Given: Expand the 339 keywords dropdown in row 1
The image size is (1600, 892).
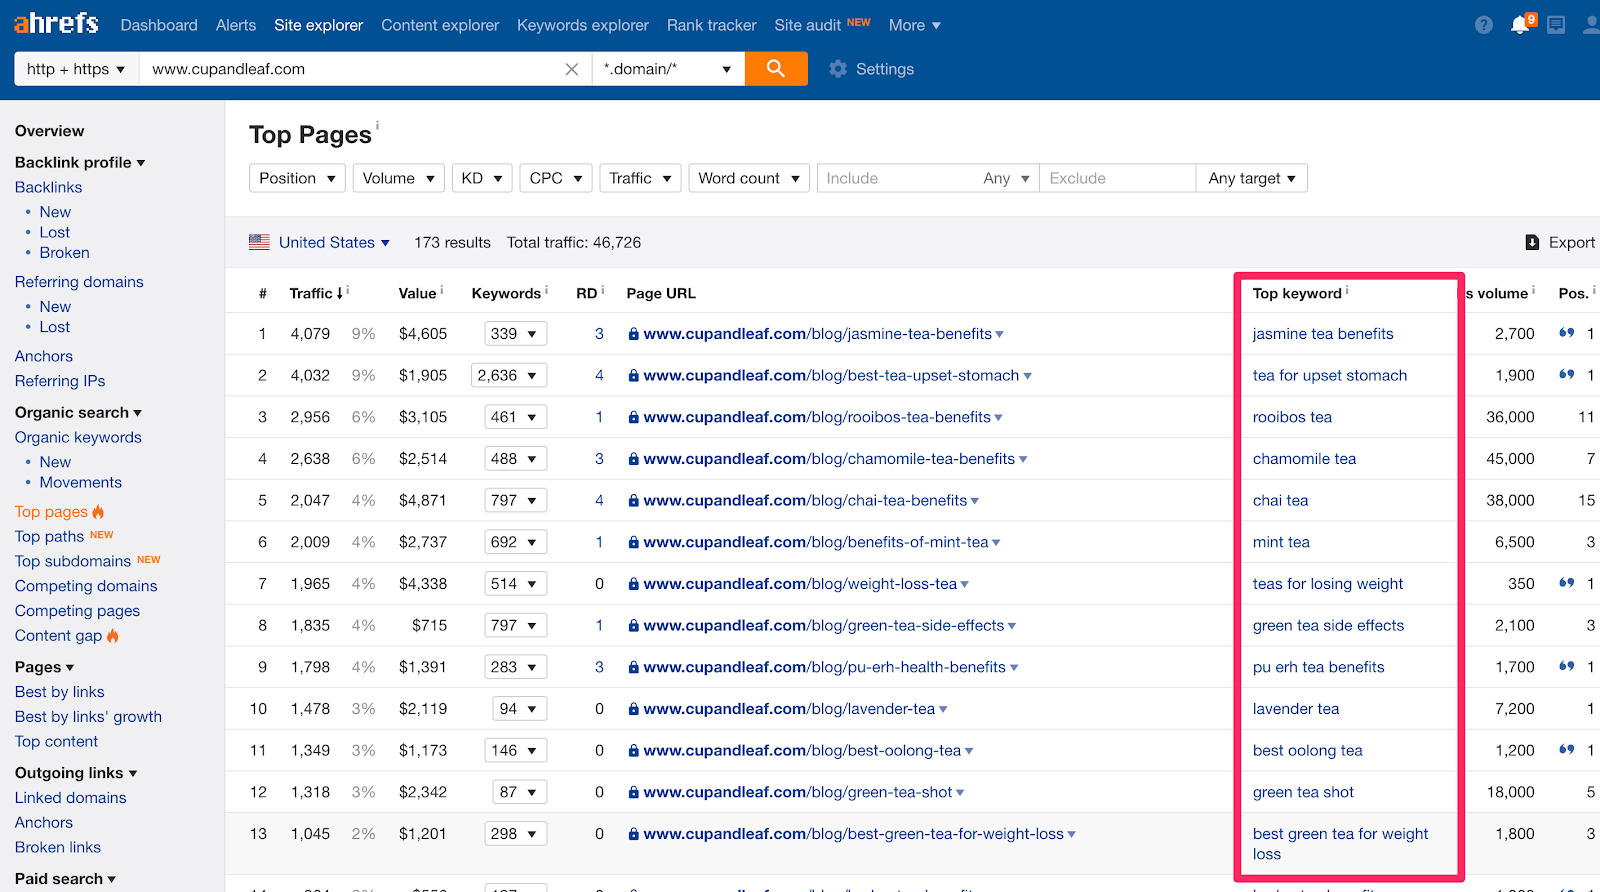Looking at the screenshot, I should 516,334.
